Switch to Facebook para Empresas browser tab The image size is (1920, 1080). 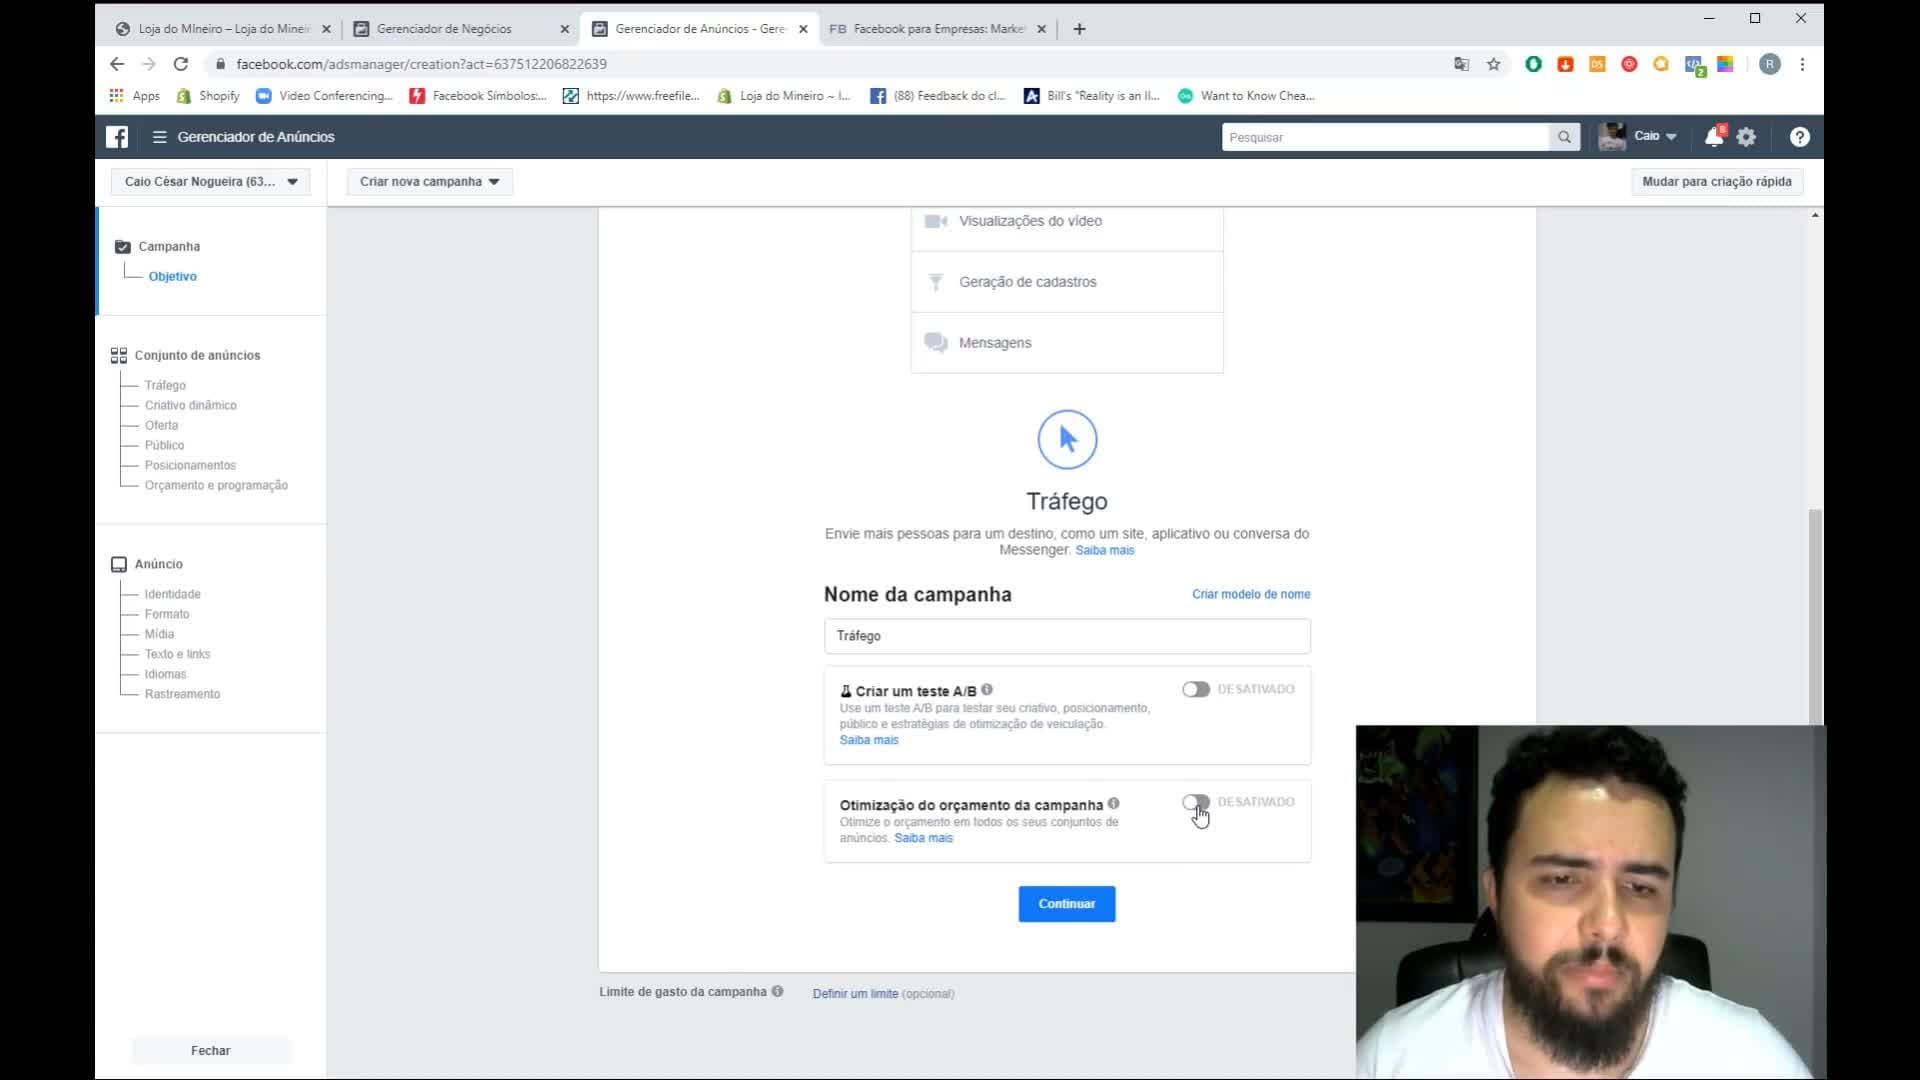tap(937, 29)
